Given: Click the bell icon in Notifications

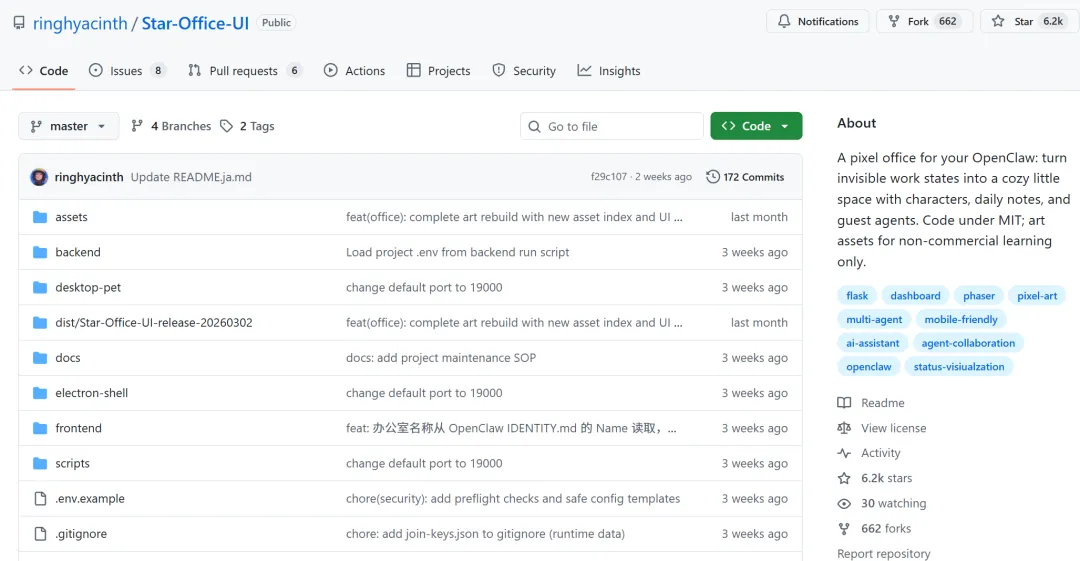Looking at the screenshot, I should point(784,21).
